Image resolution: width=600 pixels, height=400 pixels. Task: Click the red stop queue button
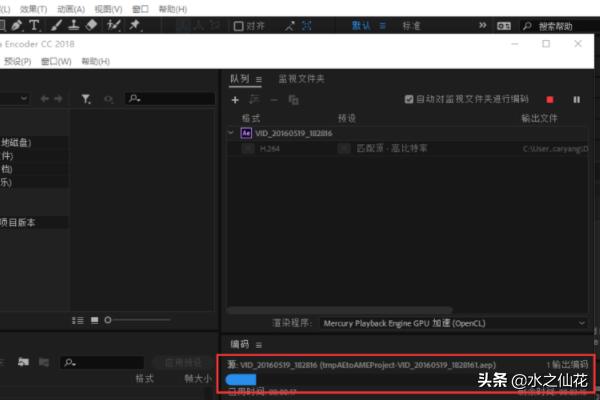pyautogui.click(x=549, y=100)
